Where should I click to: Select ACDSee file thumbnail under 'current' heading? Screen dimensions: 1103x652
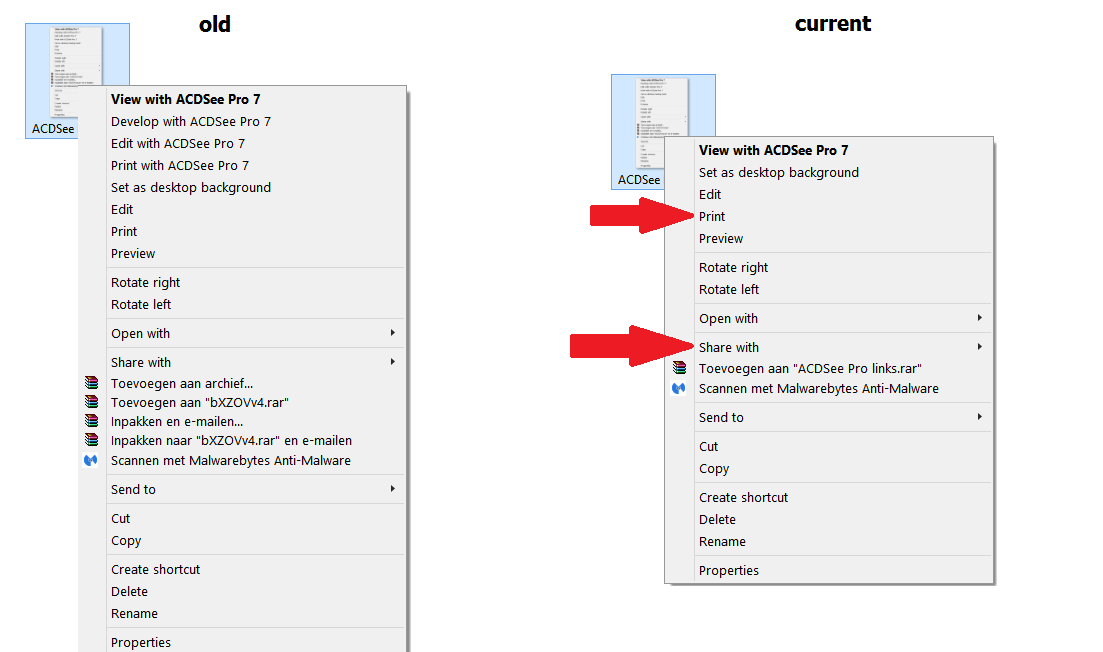coord(663,132)
